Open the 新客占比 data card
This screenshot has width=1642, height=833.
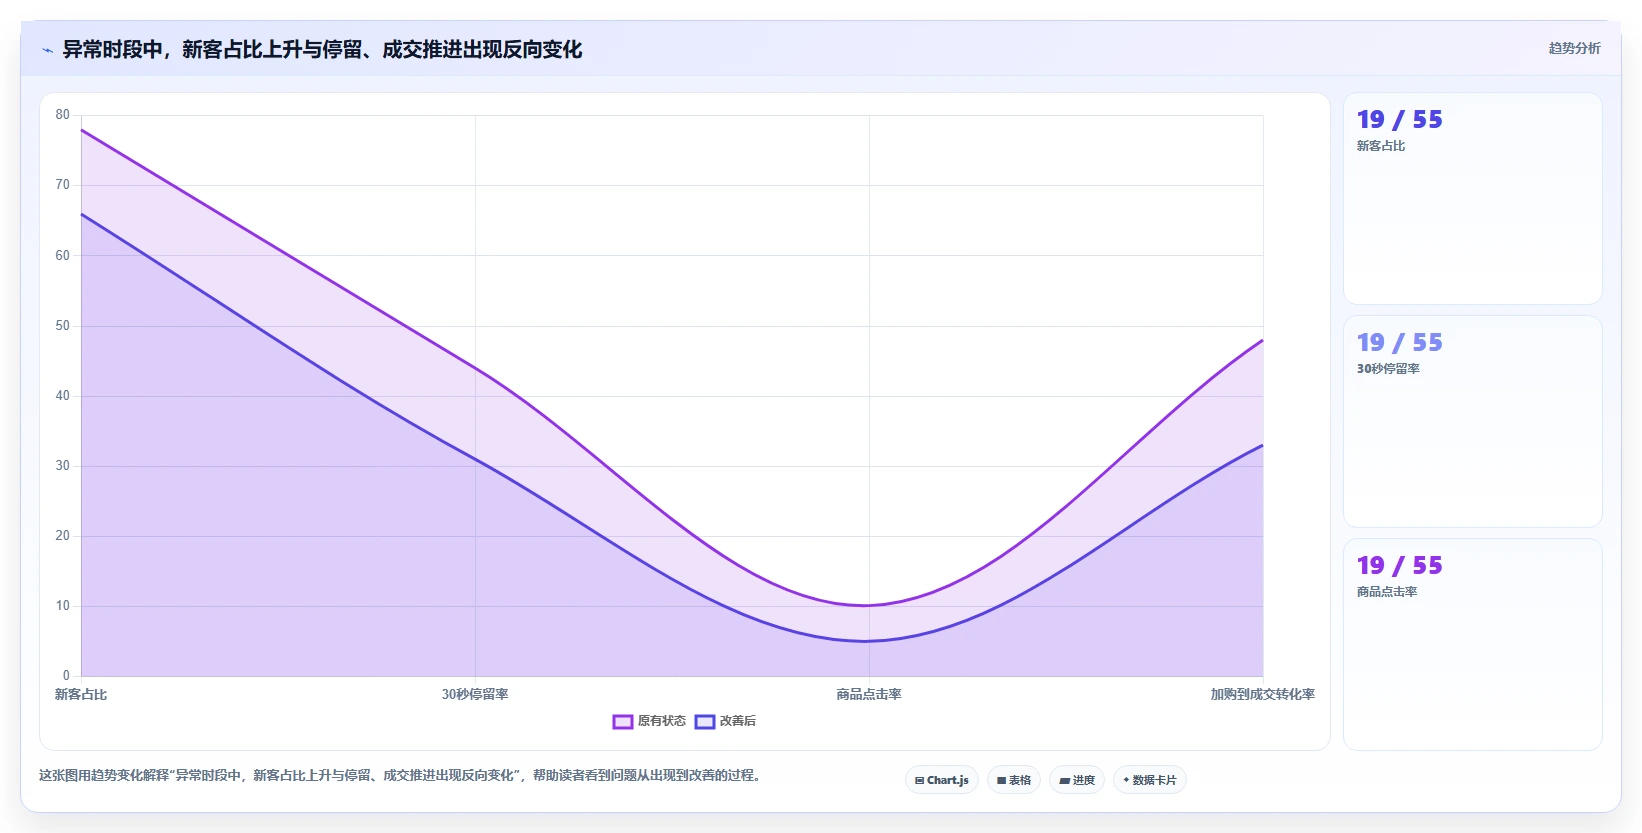pos(1473,199)
